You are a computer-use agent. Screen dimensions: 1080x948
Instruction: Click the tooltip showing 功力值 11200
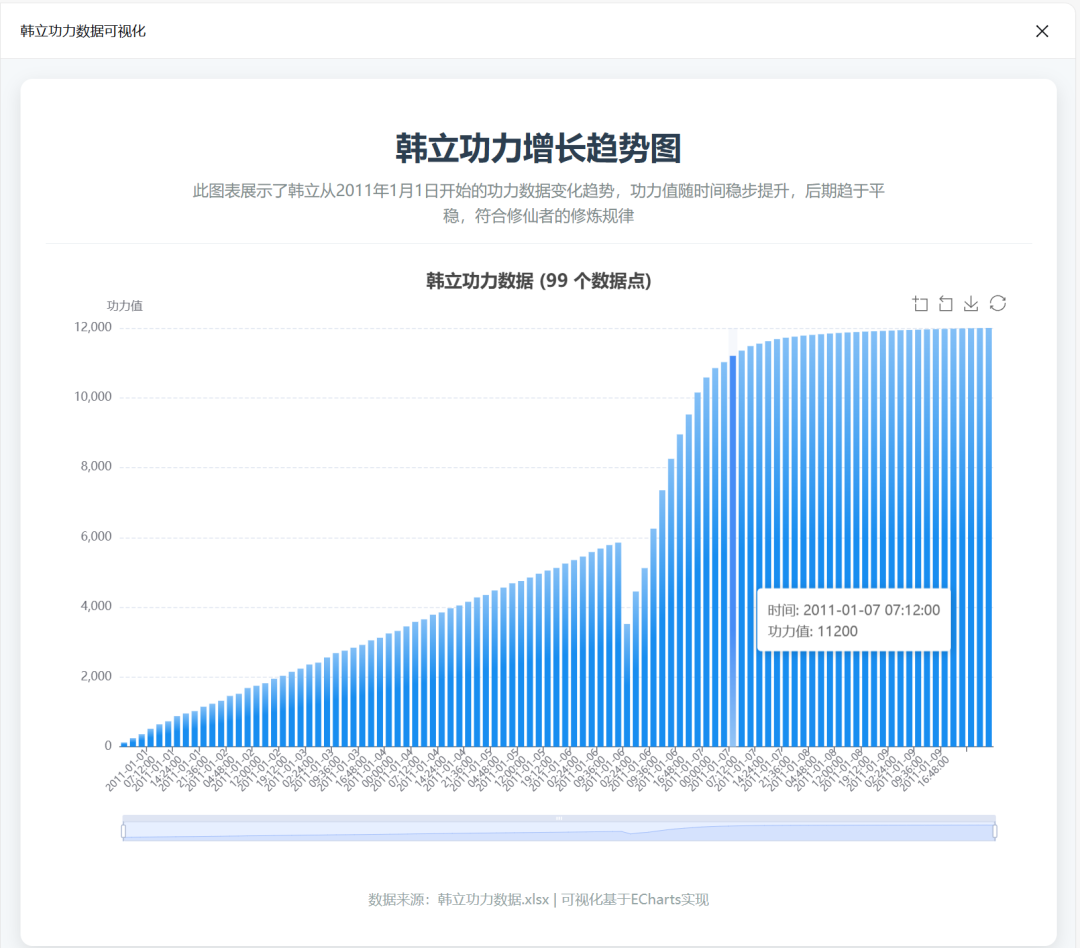point(852,620)
